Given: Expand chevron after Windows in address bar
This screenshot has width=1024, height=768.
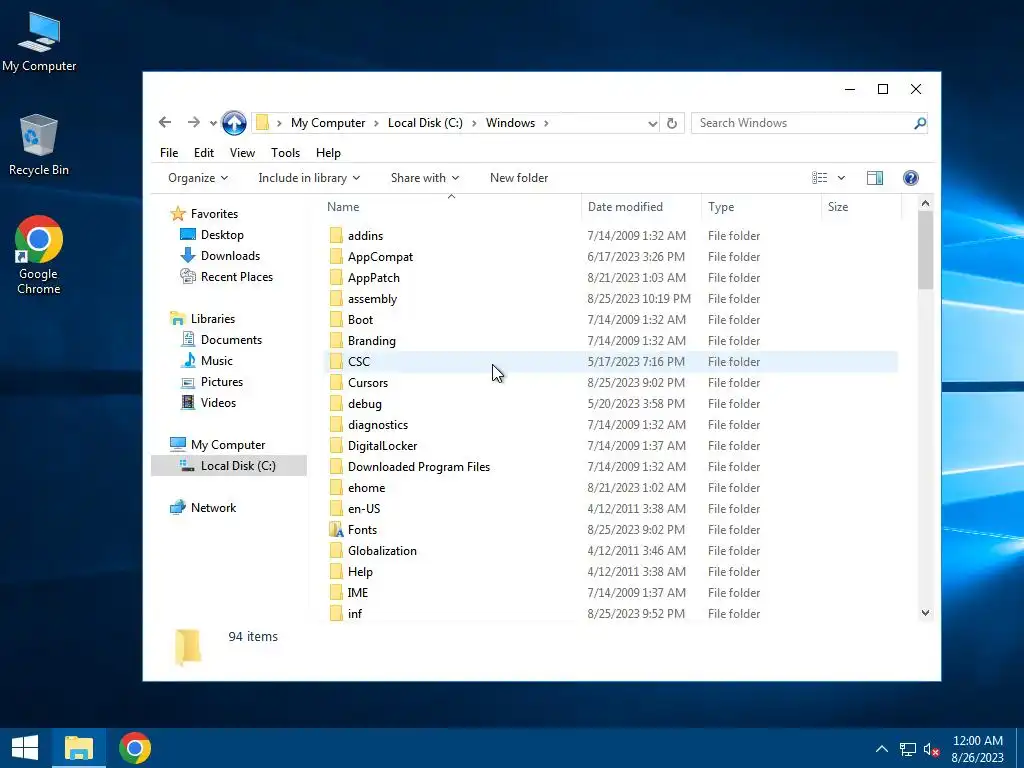Looking at the screenshot, I should point(546,123).
